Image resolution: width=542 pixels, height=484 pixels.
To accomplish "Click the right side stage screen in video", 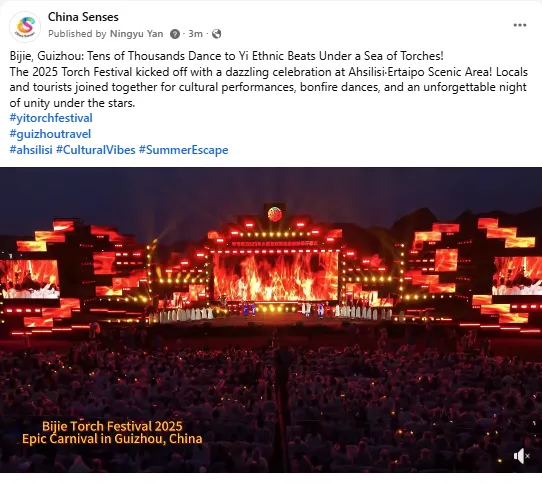I will (x=517, y=276).
